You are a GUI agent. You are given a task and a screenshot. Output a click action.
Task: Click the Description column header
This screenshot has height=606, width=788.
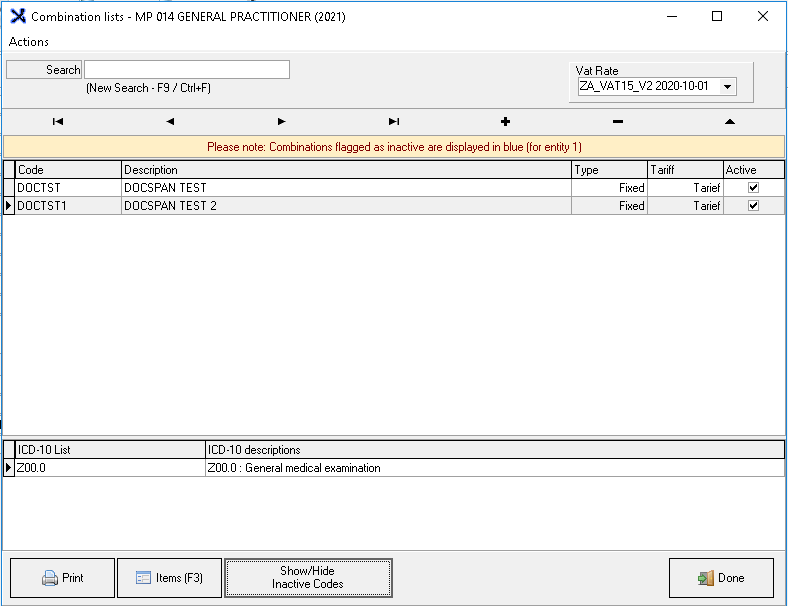pos(345,170)
